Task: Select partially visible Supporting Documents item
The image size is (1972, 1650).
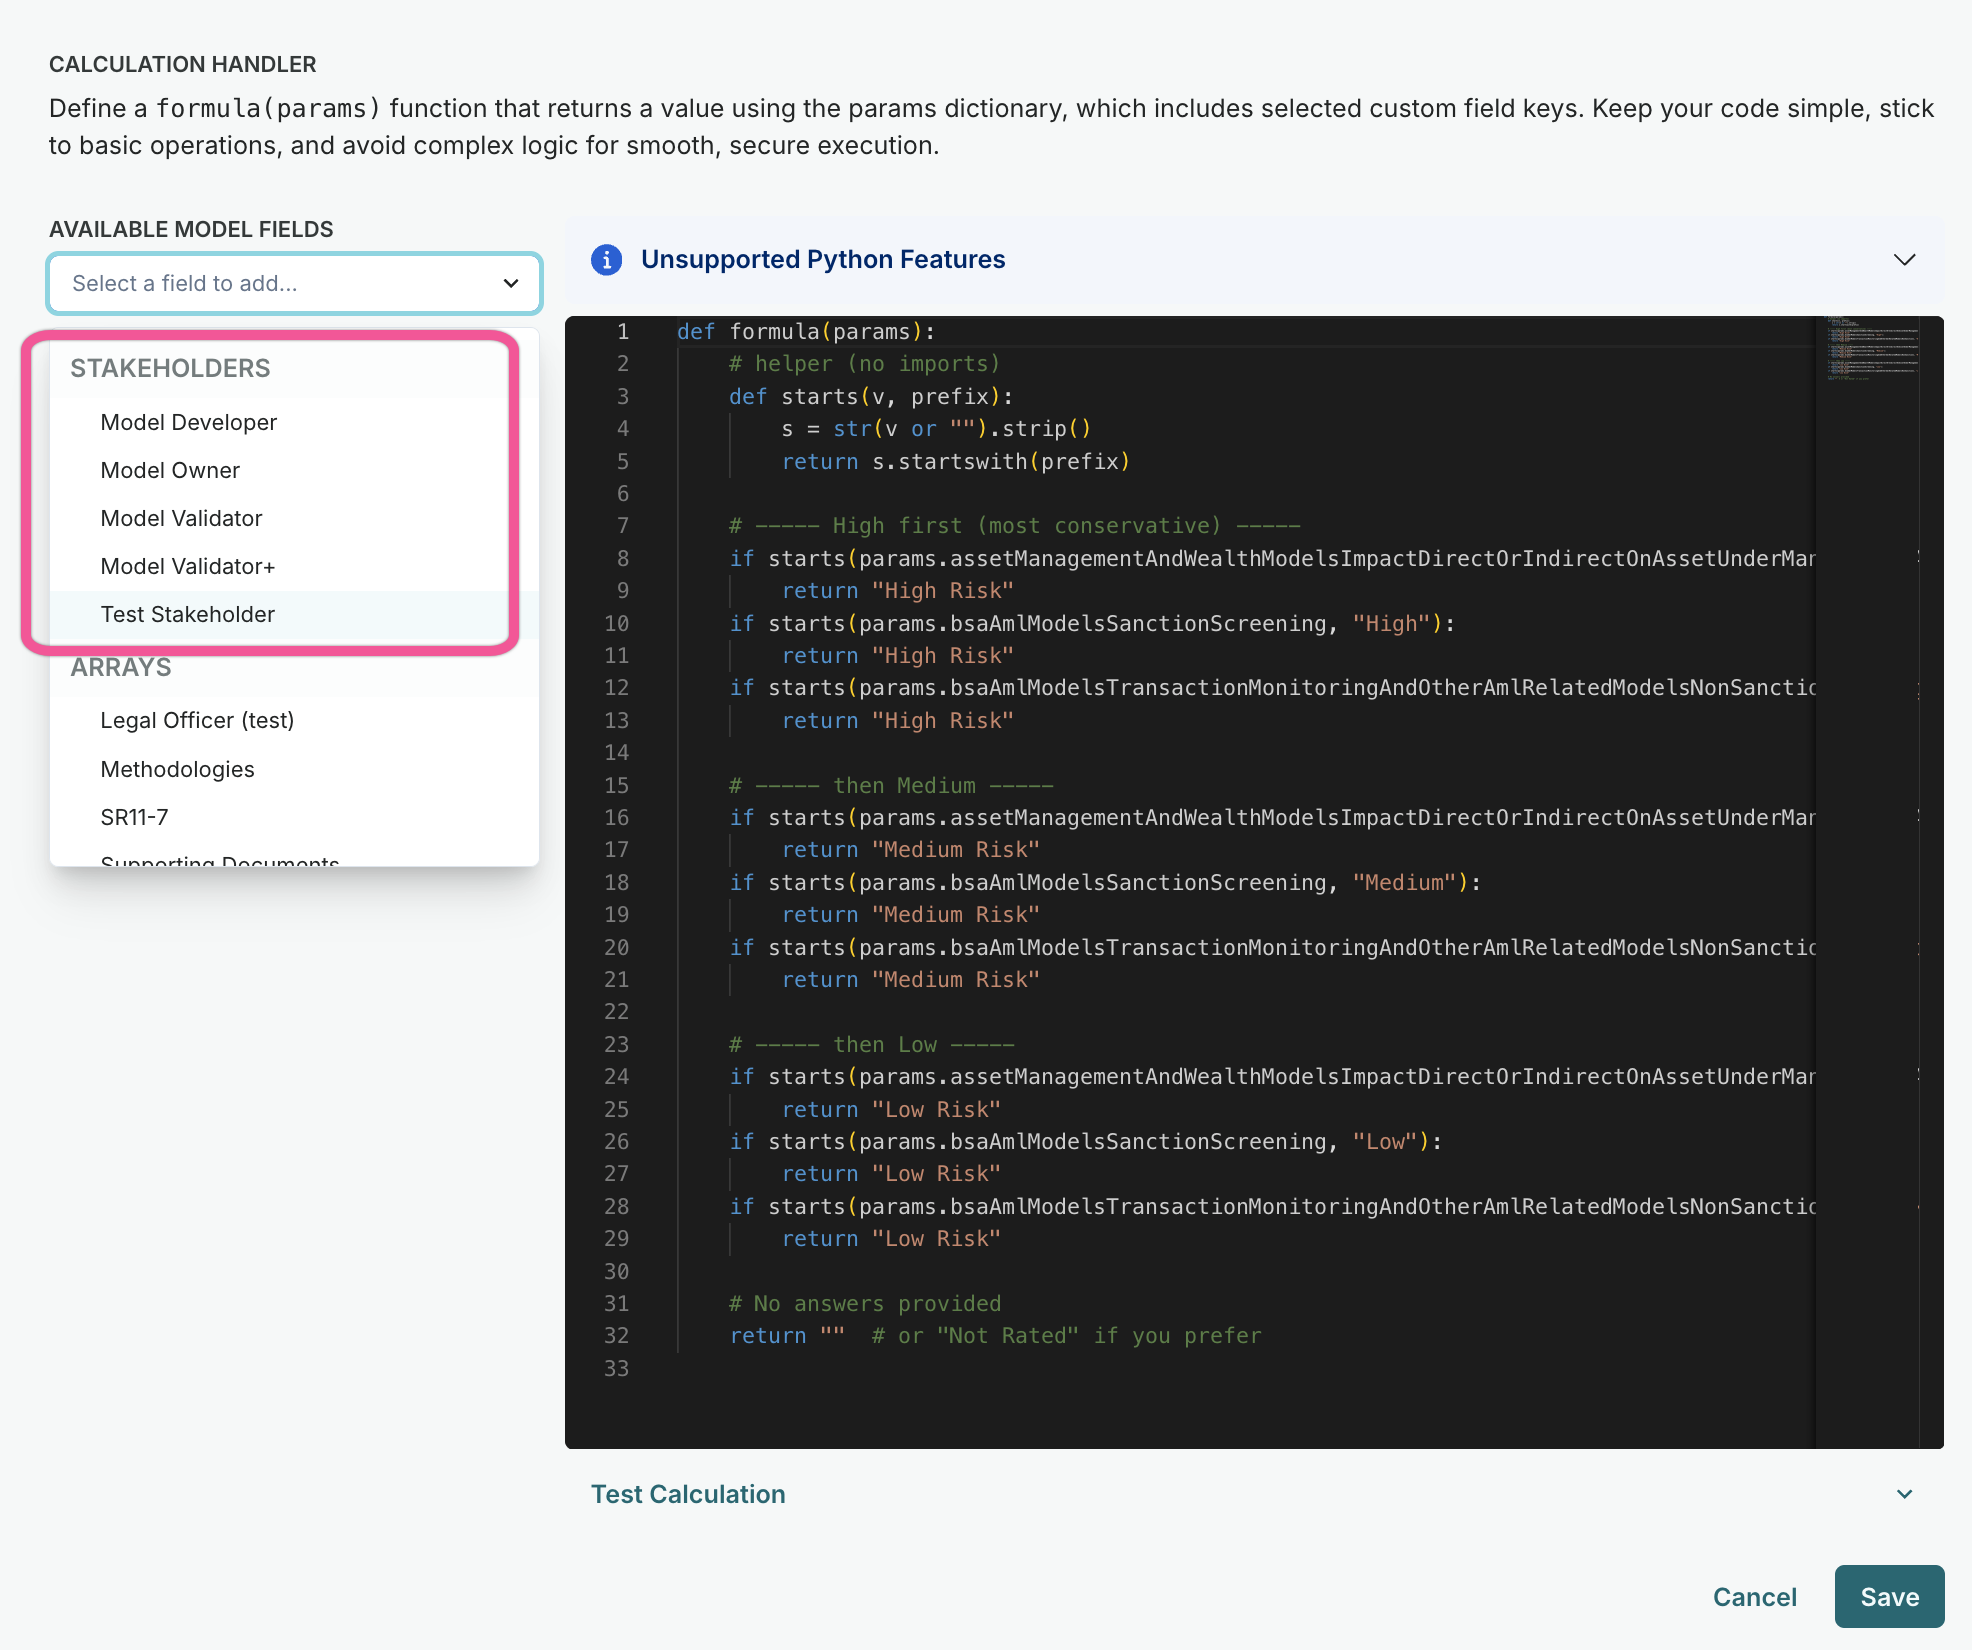Action: 220,860
